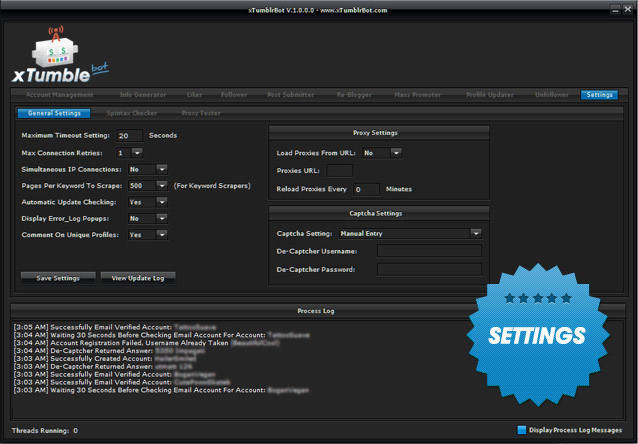This screenshot has width=638, height=444.
Task: Click the De-Captcher Username field
Action: tap(429, 251)
